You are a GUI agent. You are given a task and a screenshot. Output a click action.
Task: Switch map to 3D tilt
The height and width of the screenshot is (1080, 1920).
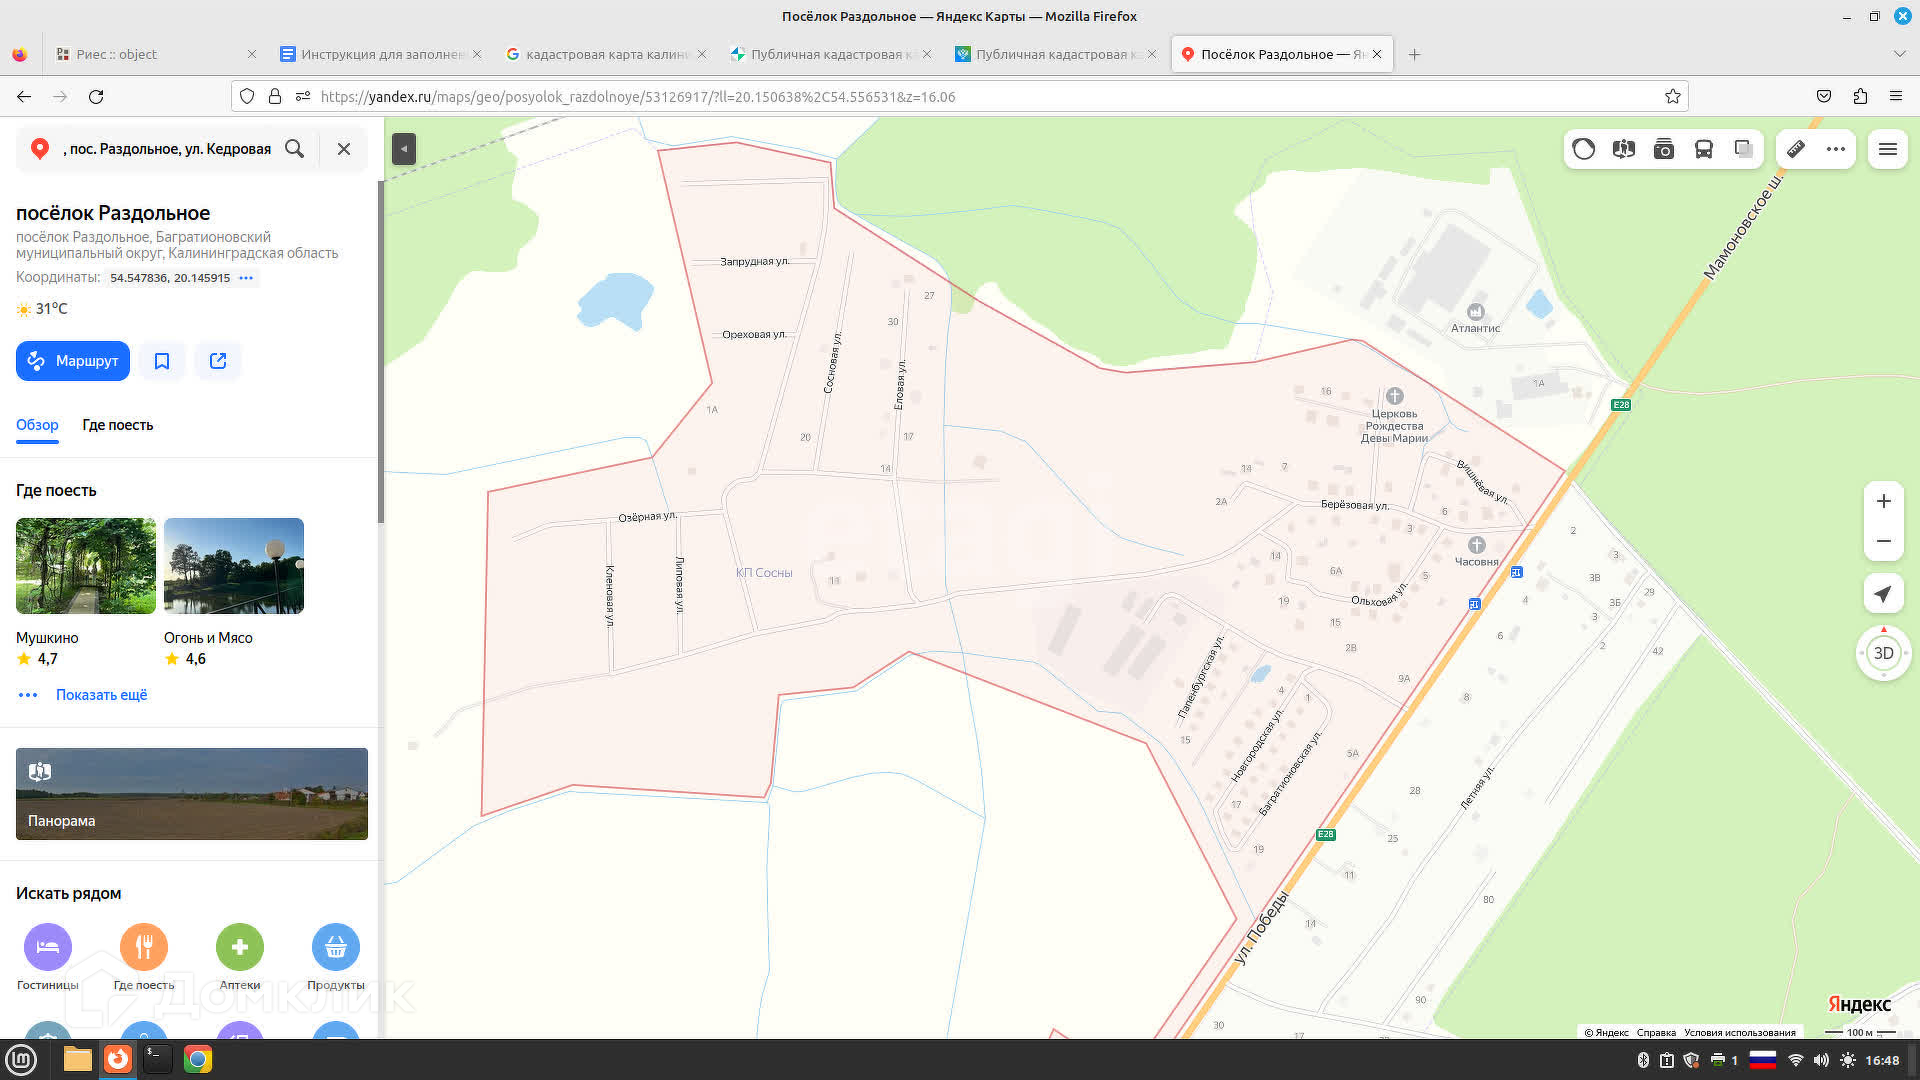point(1883,653)
